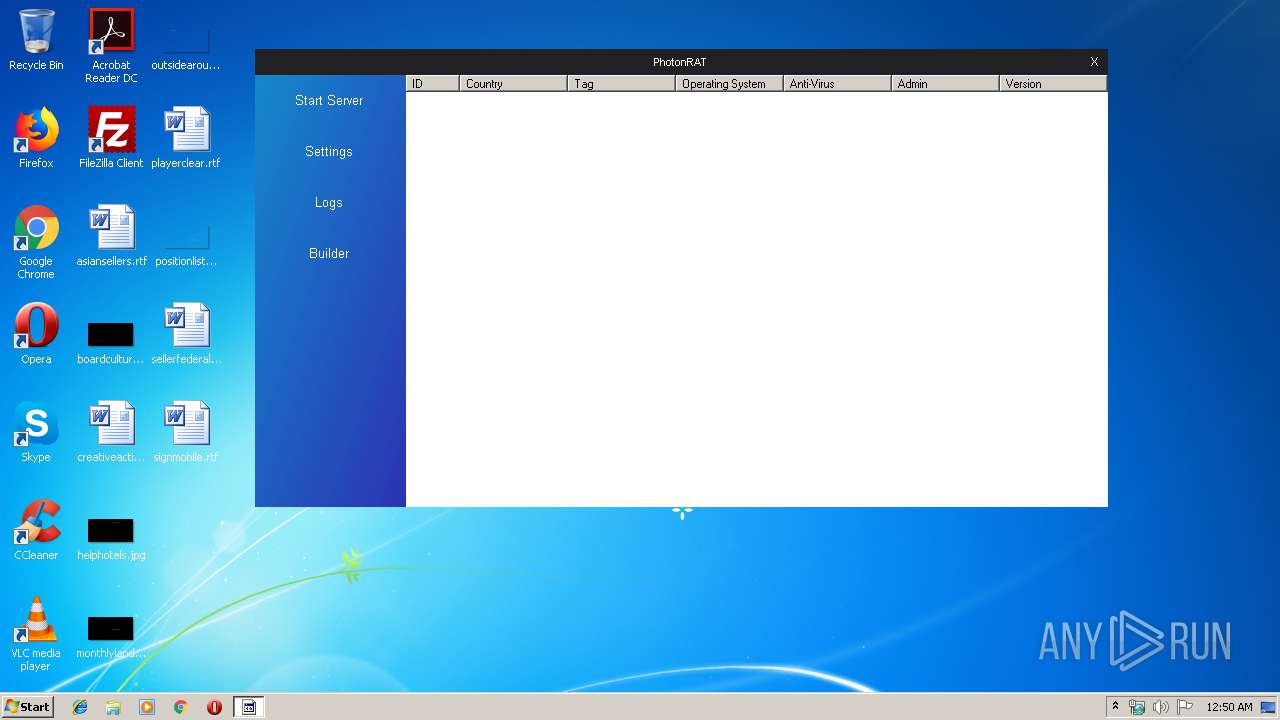This screenshot has height=720, width=1280.
Task: Select creativeacti file icon
Action: click(111, 432)
